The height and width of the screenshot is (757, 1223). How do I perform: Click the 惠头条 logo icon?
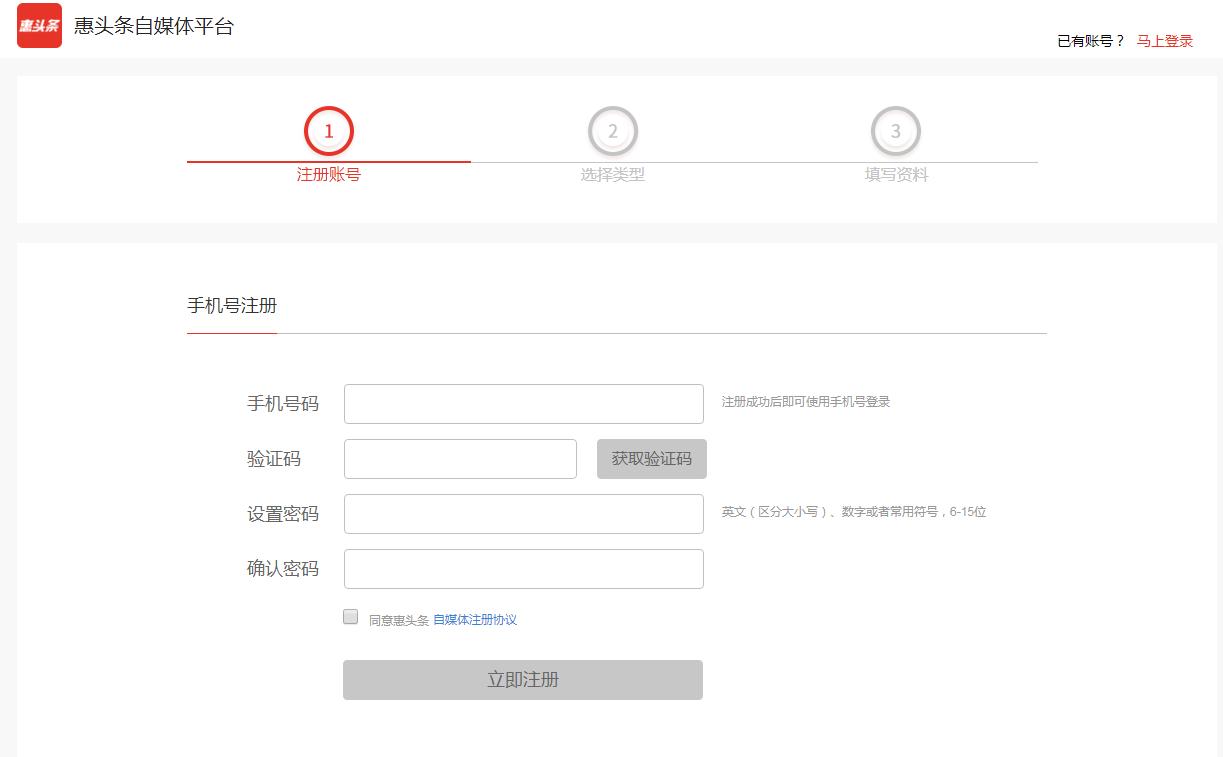click(x=39, y=27)
